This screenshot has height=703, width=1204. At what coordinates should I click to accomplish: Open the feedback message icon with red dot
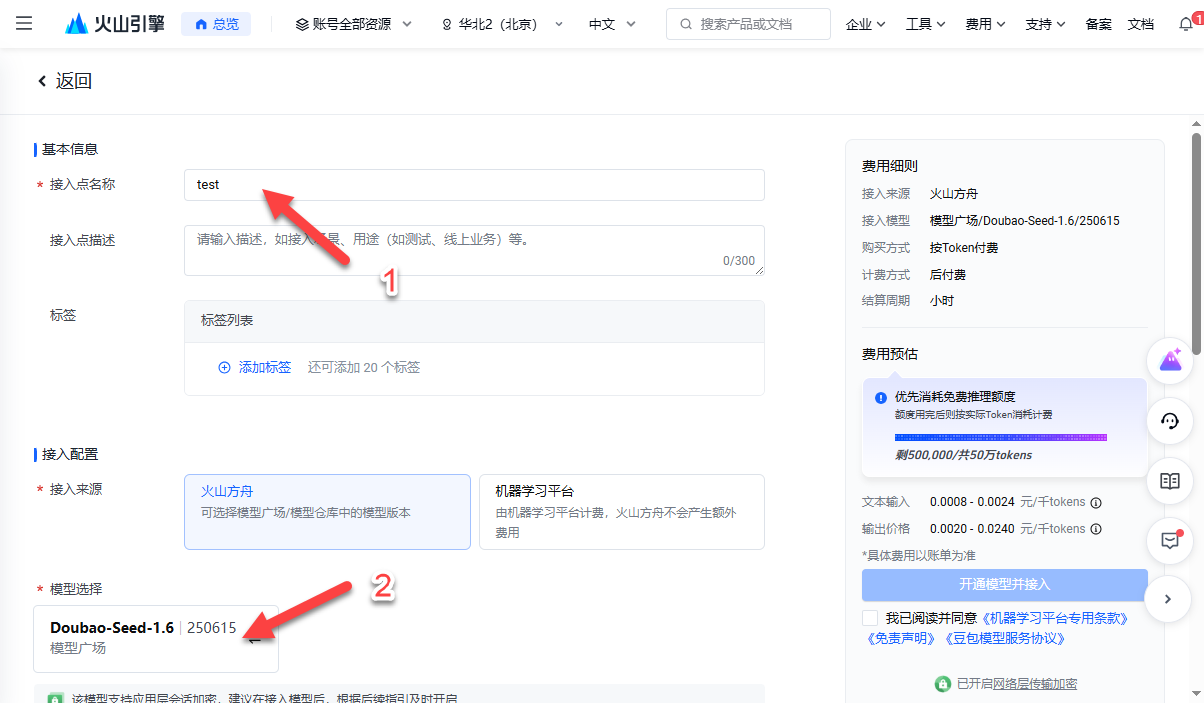tap(1169, 541)
